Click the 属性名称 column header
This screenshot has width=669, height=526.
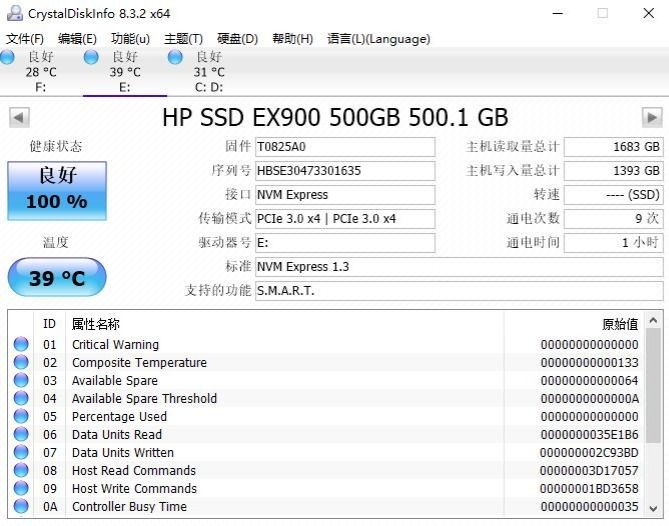coord(96,324)
